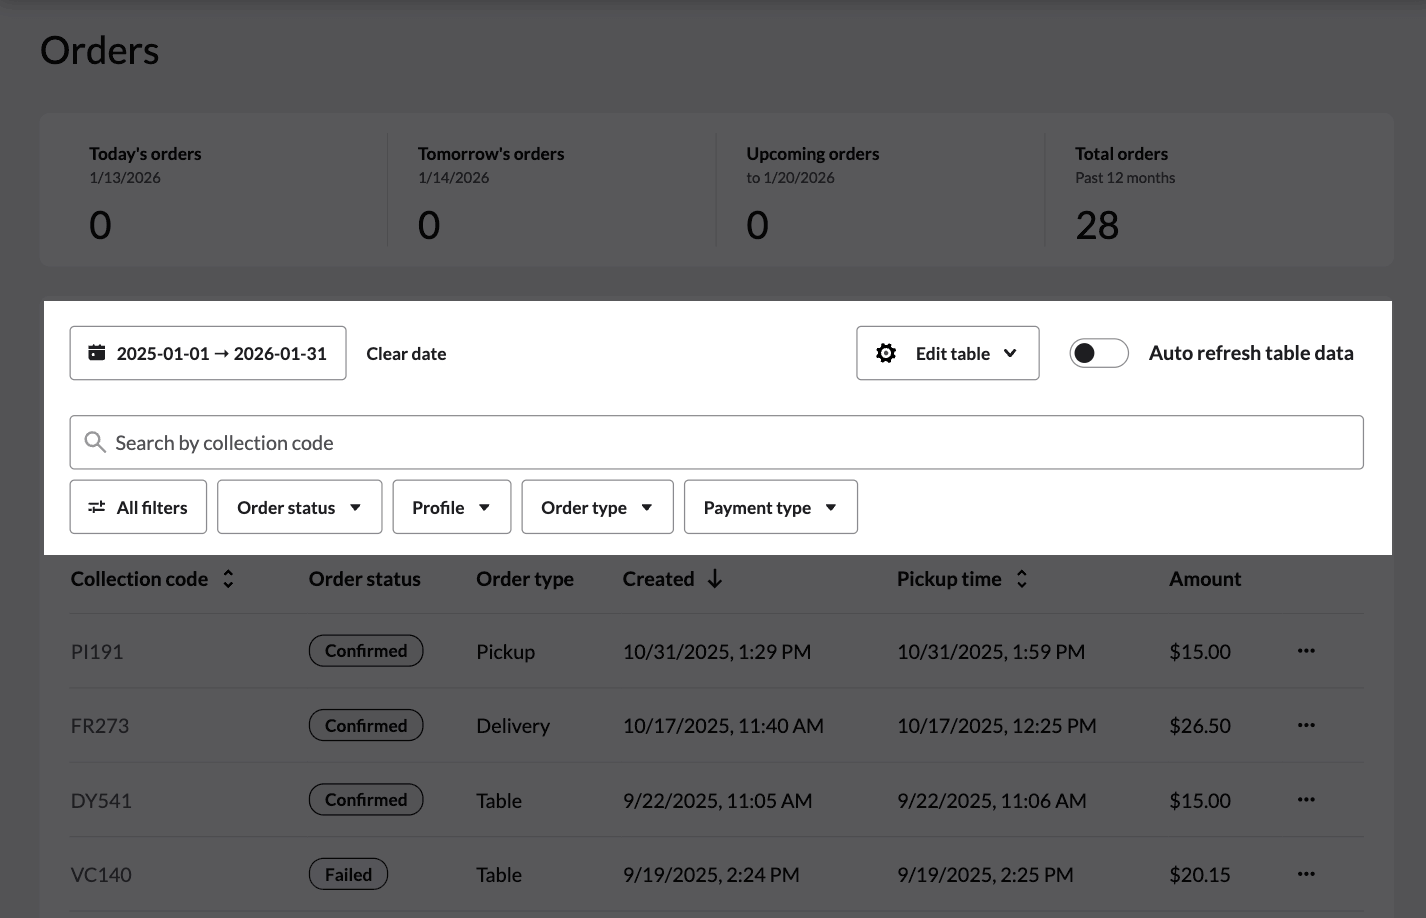Viewport: 1426px width, 918px height.
Task: Click the ellipsis icon on the VC140 row
Action: point(1306,874)
